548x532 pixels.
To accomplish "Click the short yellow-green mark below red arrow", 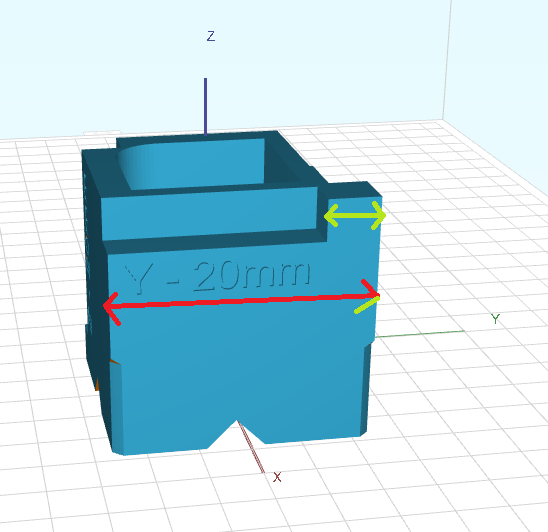I will (367, 305).
